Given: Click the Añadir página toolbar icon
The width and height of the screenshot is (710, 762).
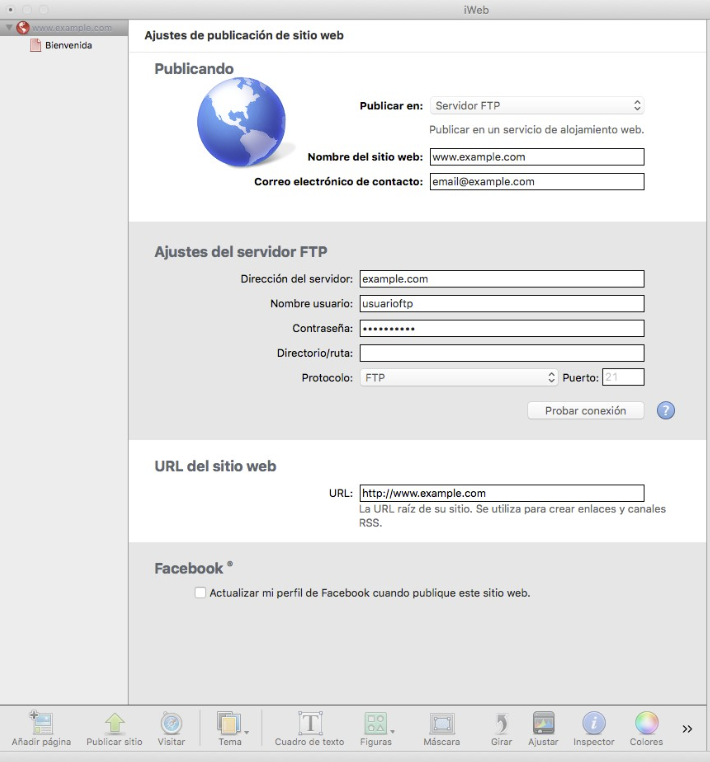Looking at the screenshot, I should [41, 723].
